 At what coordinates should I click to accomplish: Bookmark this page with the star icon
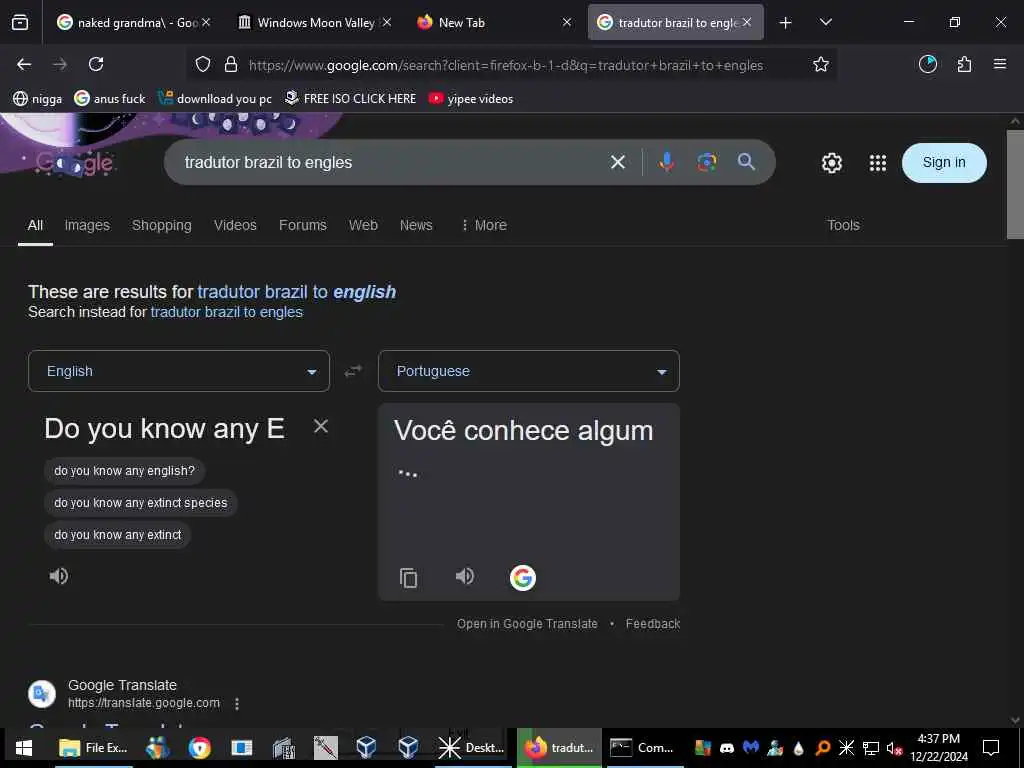821,64
